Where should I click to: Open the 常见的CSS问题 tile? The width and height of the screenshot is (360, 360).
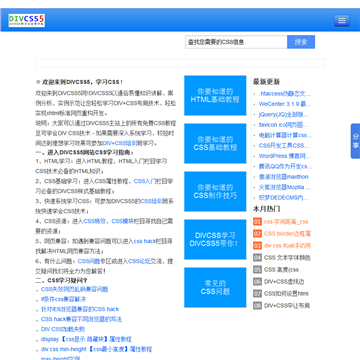(x=215, y=287)
